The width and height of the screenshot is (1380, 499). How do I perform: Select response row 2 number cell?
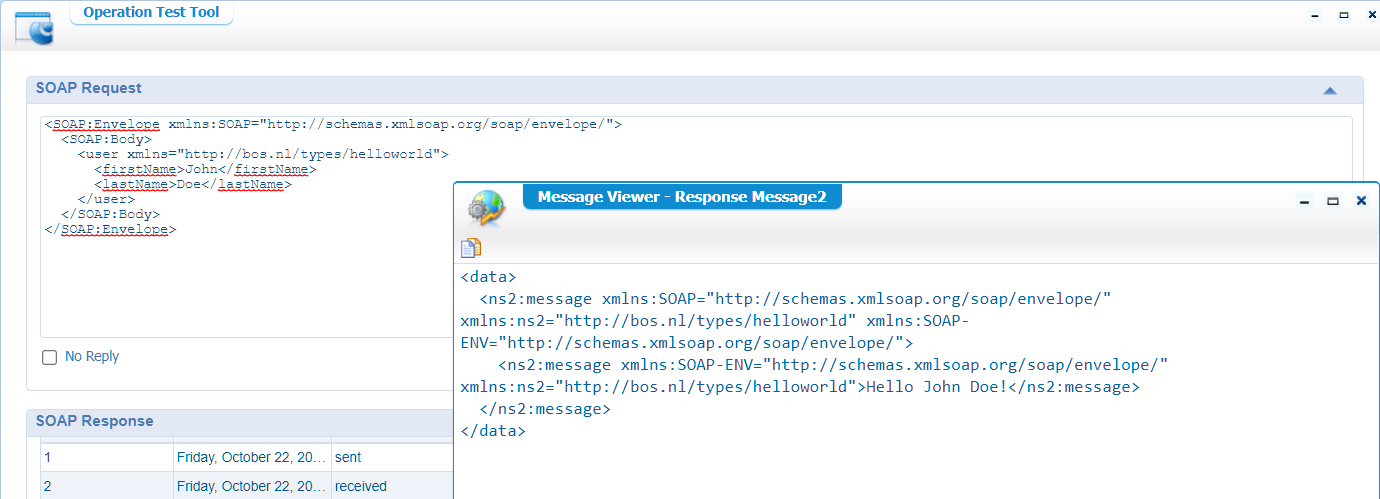point(106,486)
